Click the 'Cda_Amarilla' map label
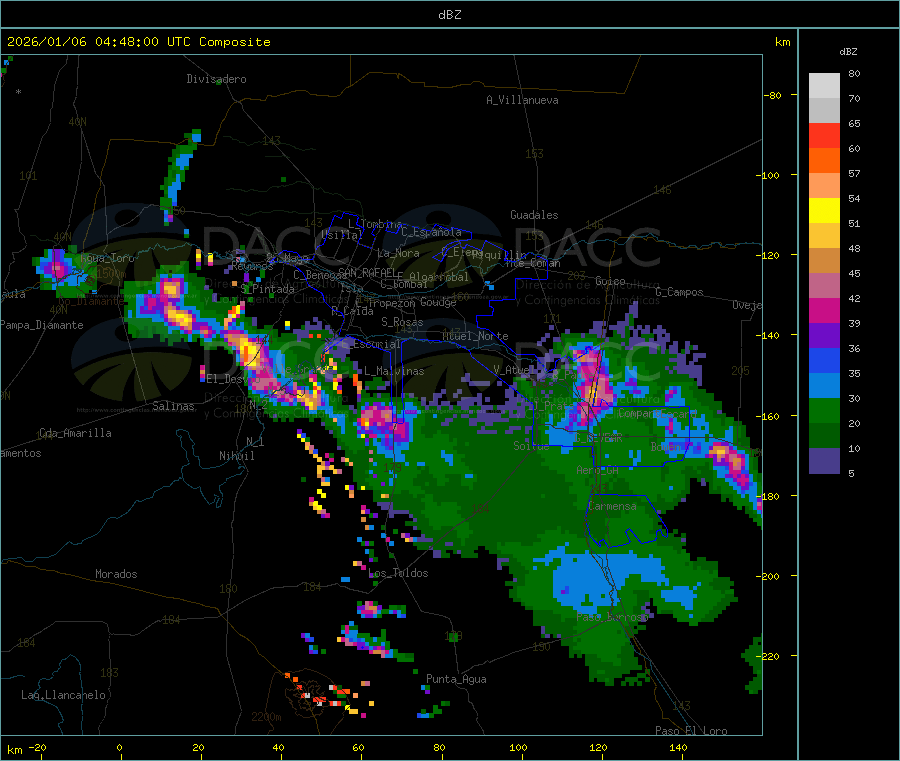The height and width of the screenshot is (761, 900). [x=75, y=433]
